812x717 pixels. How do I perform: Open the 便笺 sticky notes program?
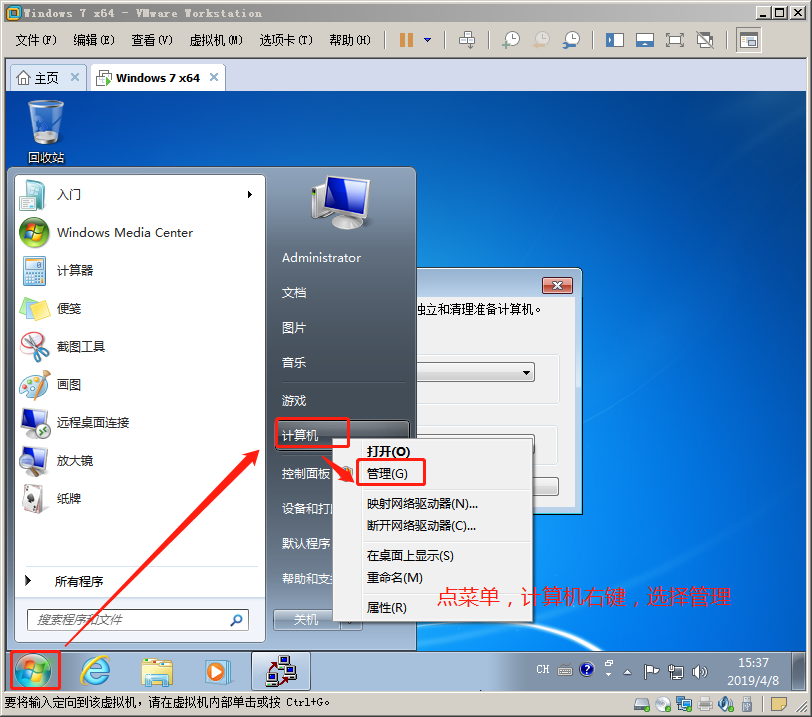(x=141, y=309)
